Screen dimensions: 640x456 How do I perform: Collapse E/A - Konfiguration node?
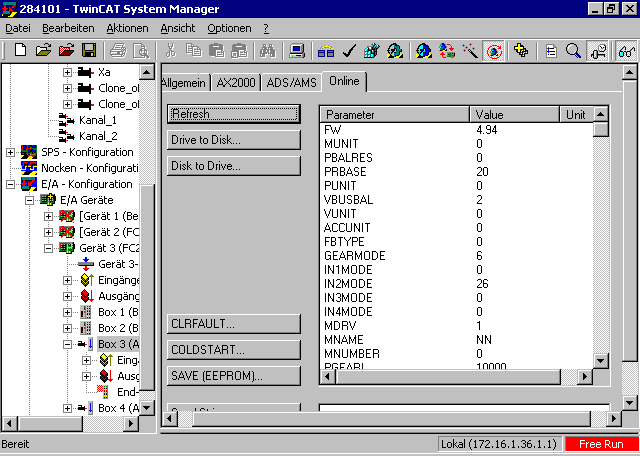point(10,184)
